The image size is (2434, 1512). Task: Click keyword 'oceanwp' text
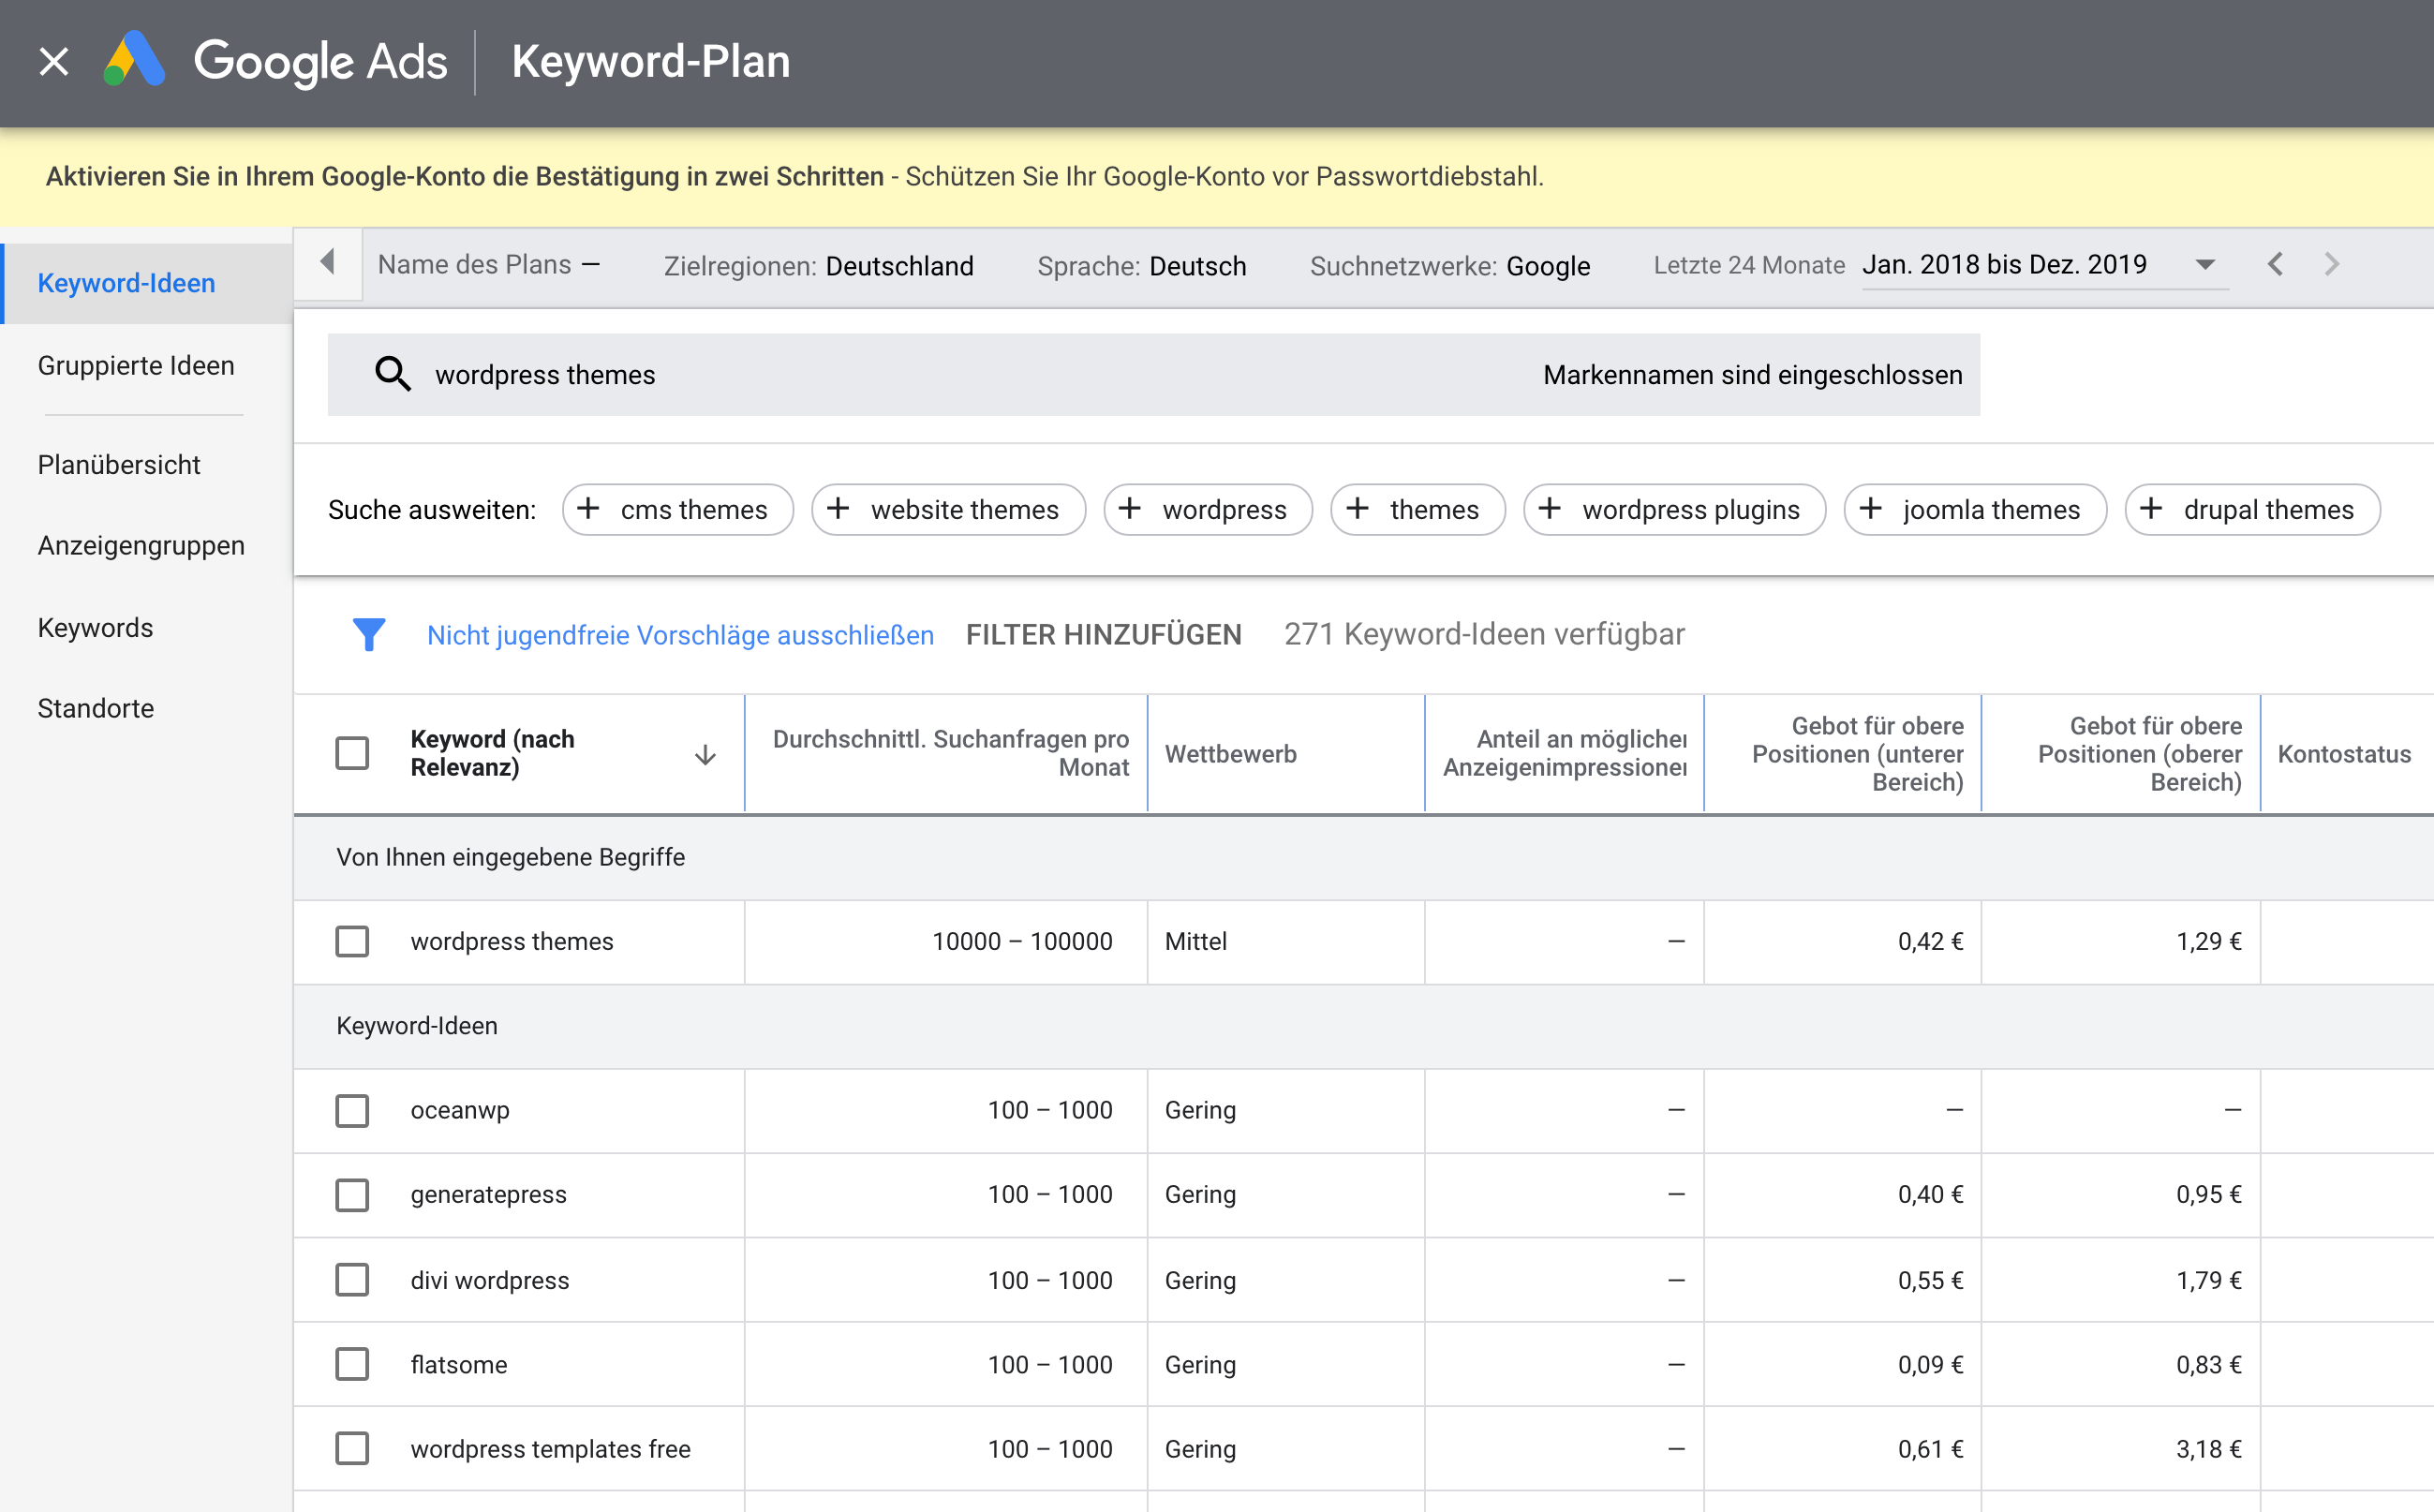(x=460, y=1110)
